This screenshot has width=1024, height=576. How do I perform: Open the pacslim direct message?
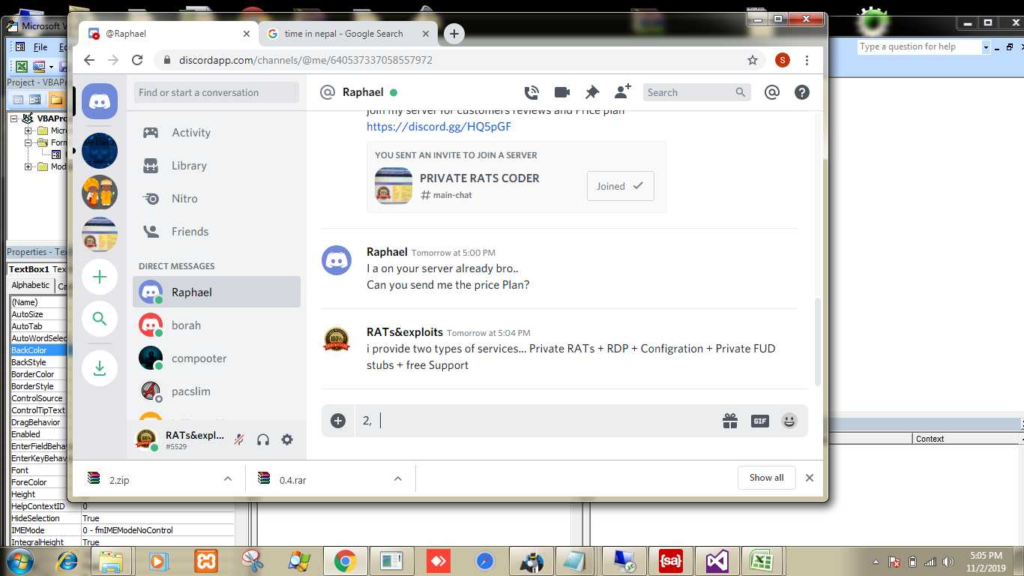coord(217,391)
